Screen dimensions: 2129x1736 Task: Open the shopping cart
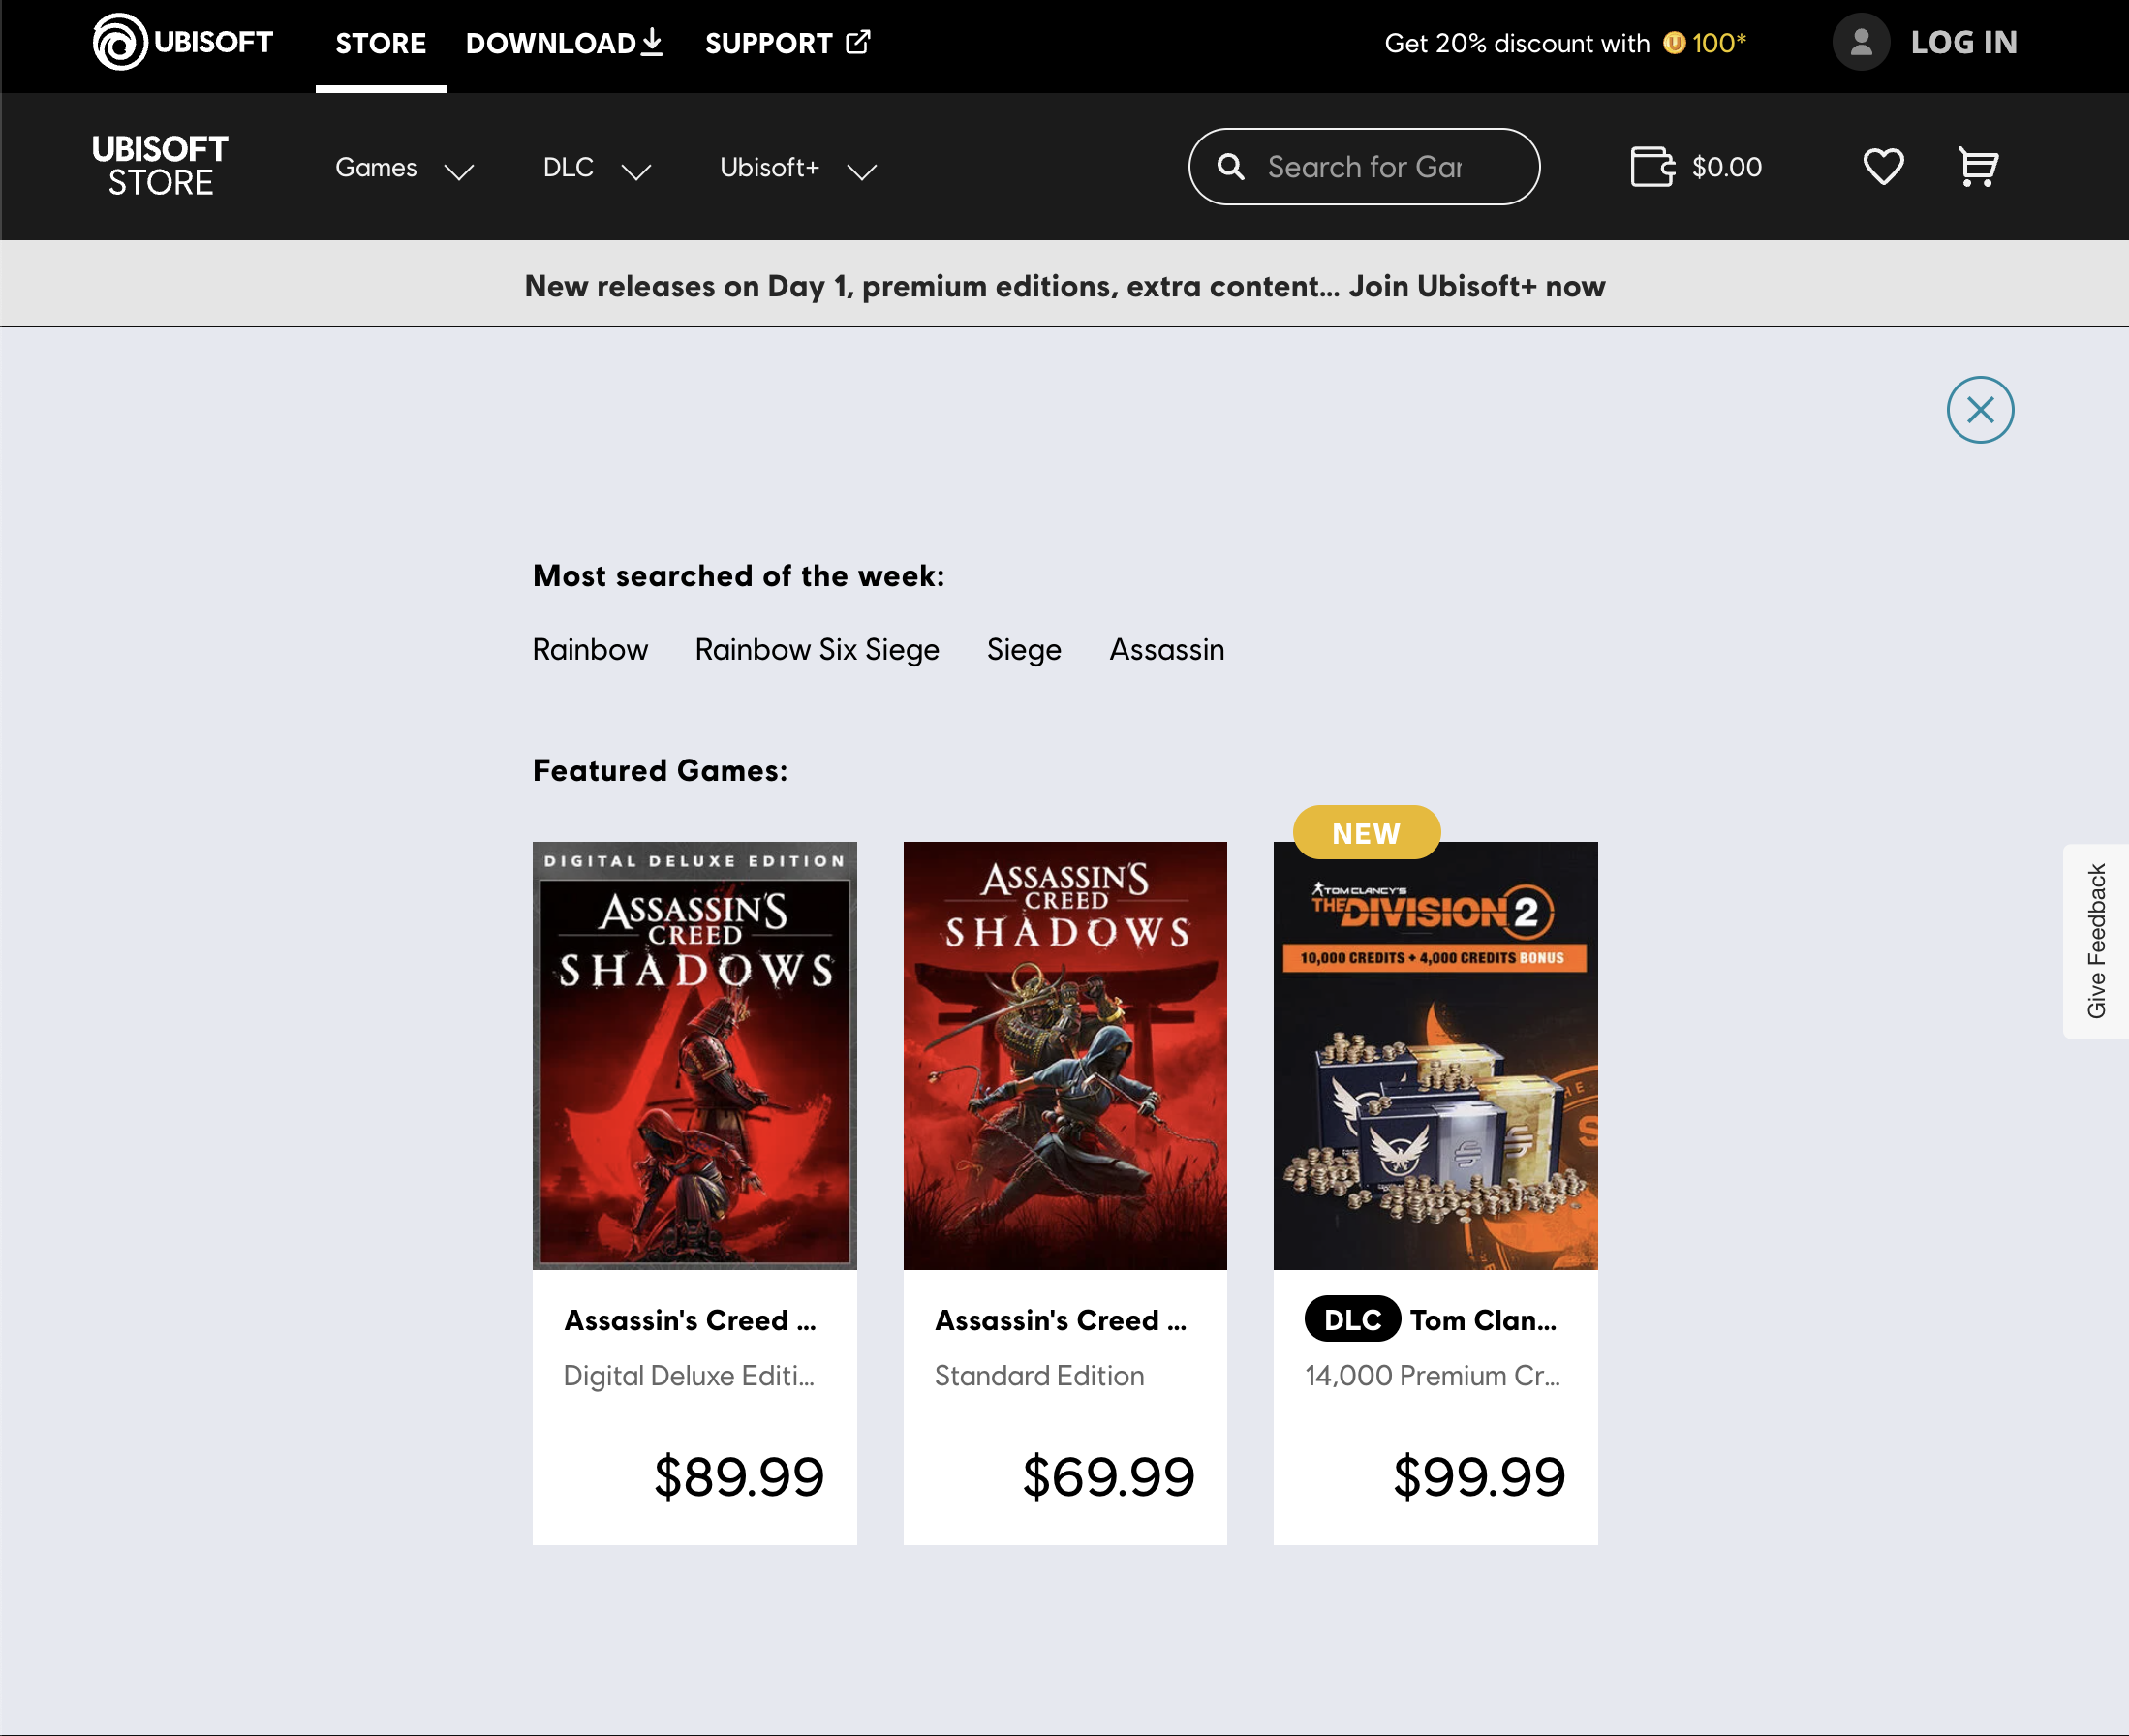1976,167
